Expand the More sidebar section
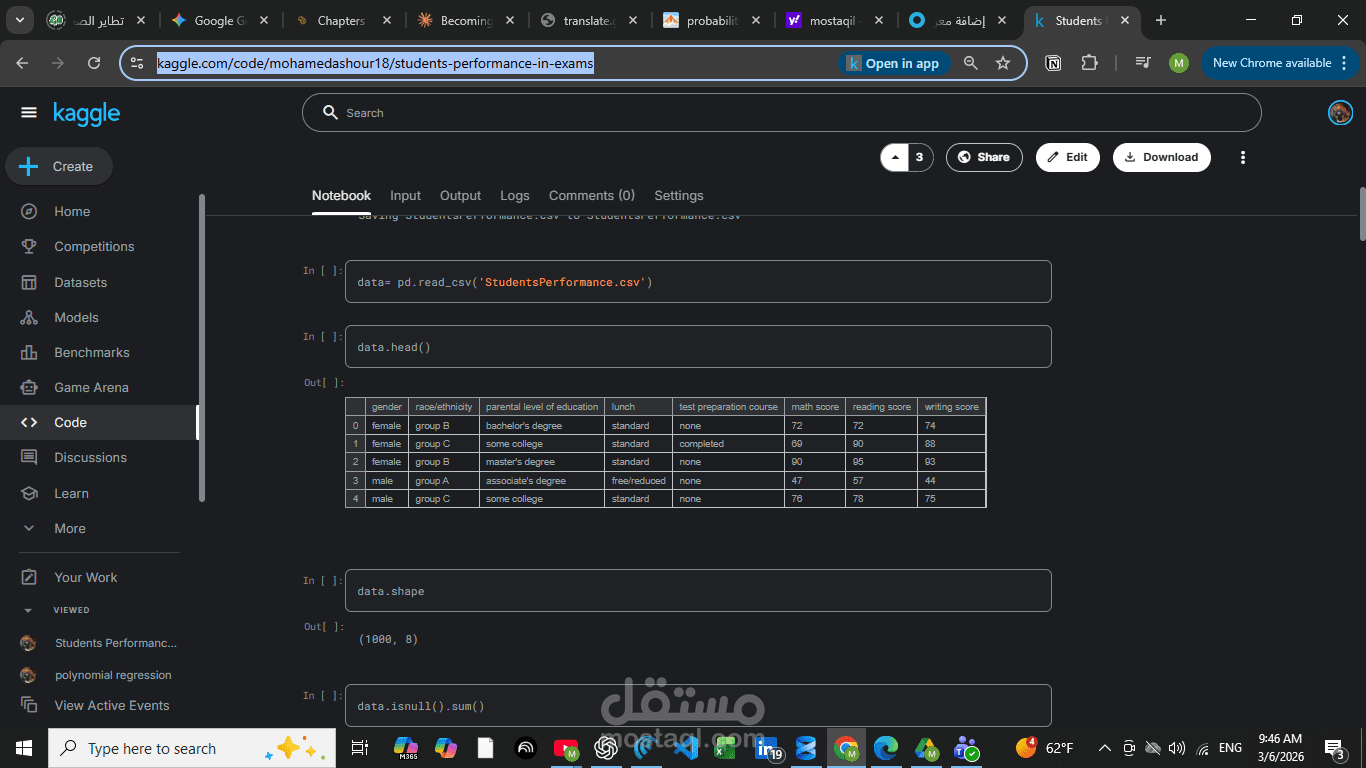Viewport: 1366px width, 768px height. click(x=69, y=528)
